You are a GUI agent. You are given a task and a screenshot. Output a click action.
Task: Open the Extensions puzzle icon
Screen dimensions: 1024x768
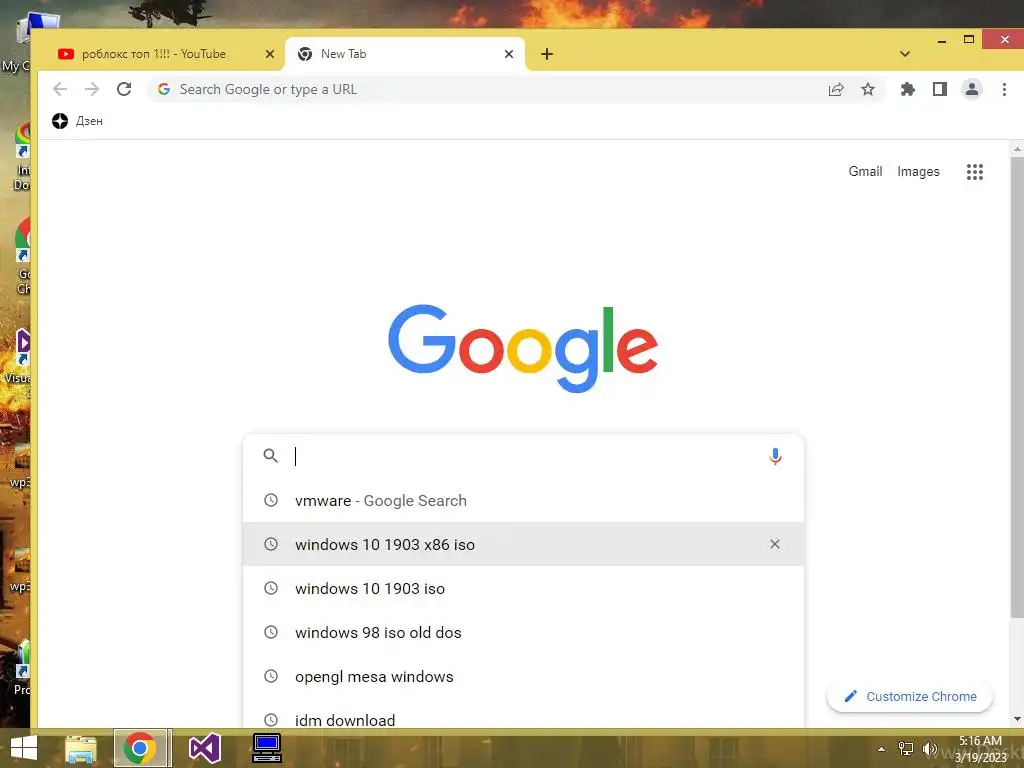tap(908, 89)
